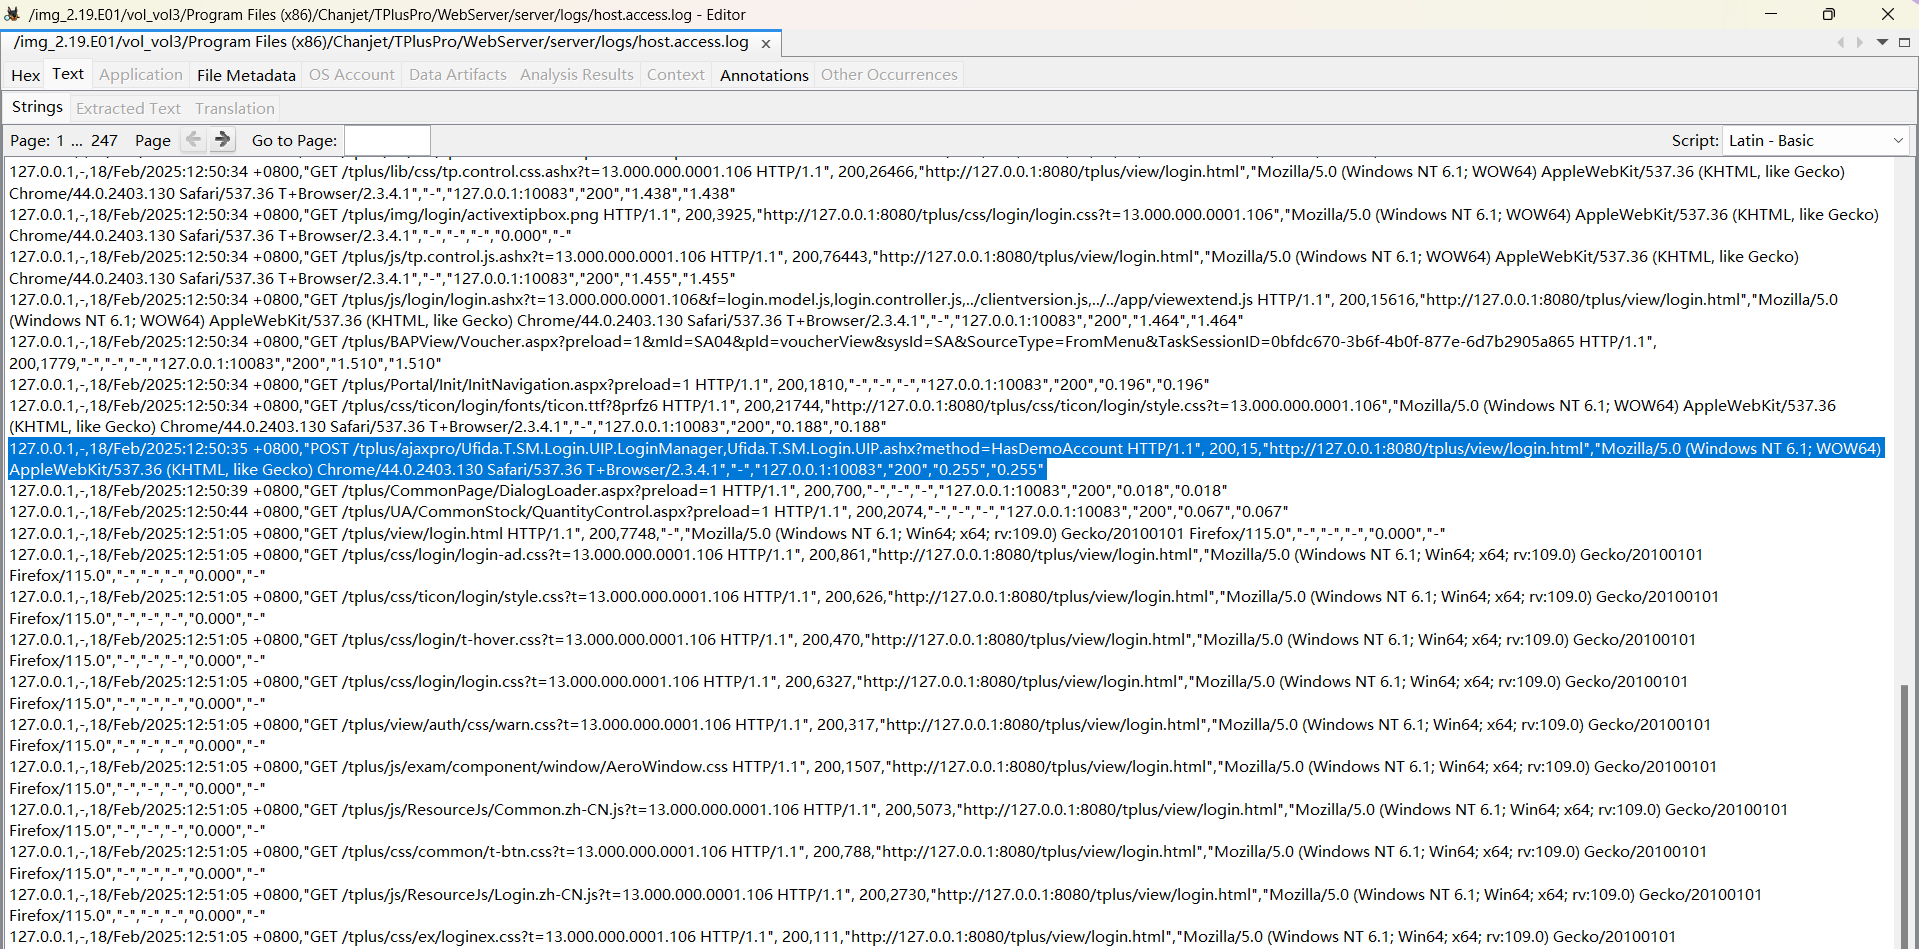
Task: Click the t-btn.css log entry
Action: tap(858, 862)
